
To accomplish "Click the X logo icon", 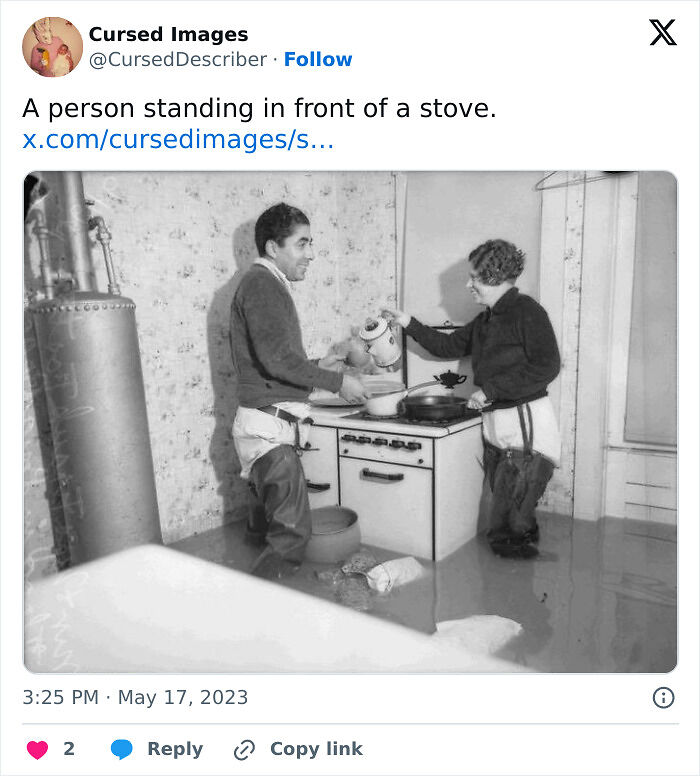I will tap(662, 33).
